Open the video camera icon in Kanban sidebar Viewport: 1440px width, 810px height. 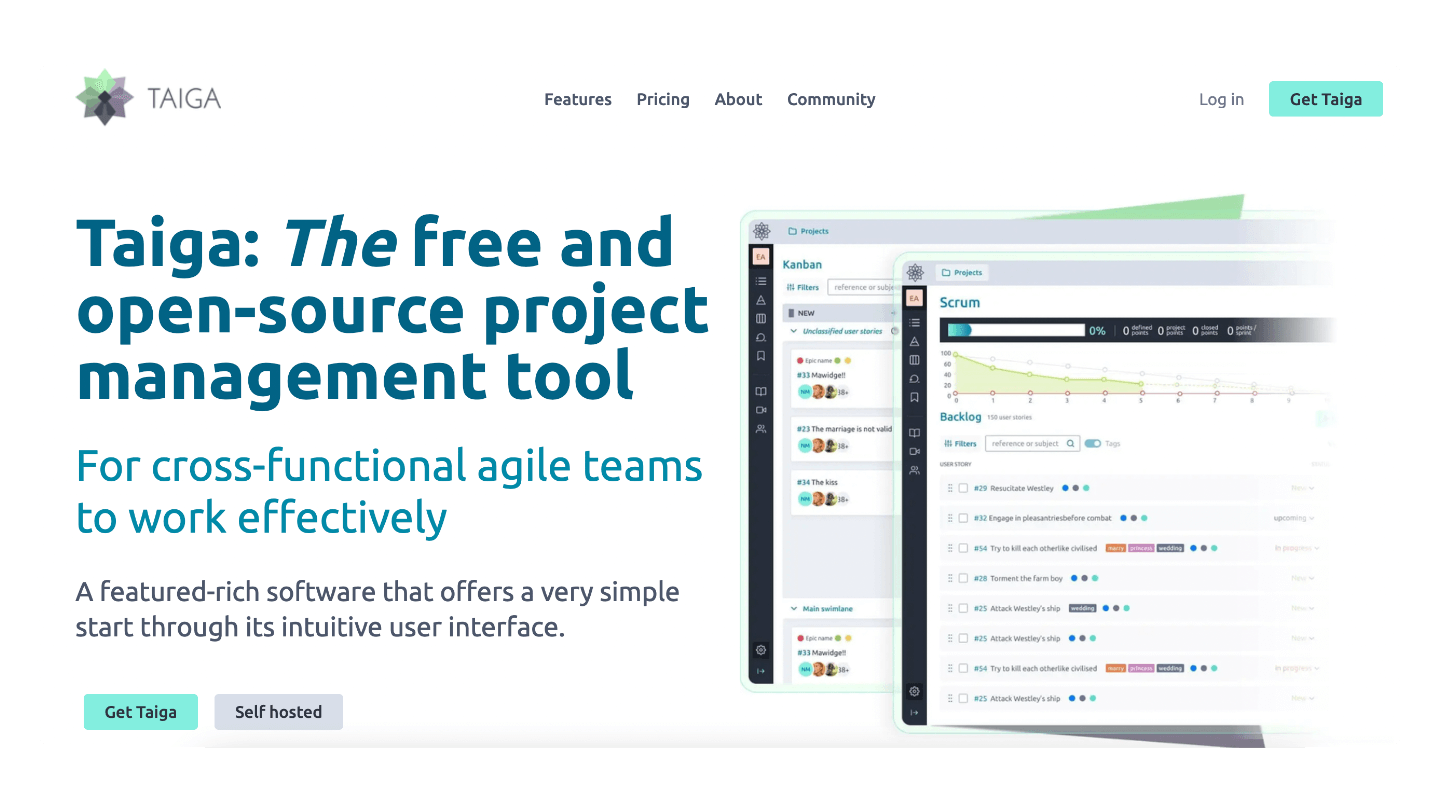click(x=761, y=410)
